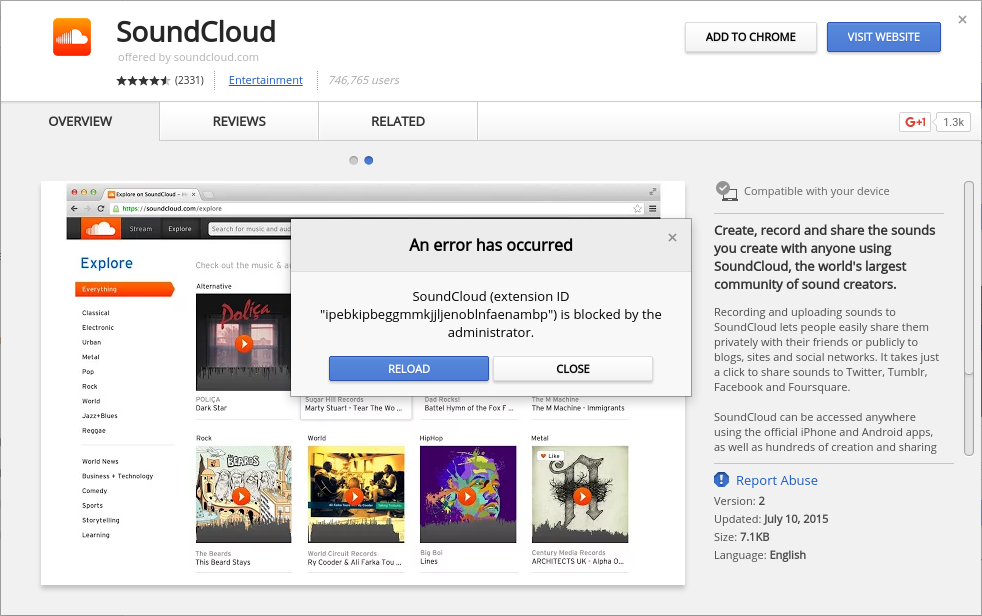Click the Report Abuse exclamation icon
This screenshot has height=616, width=982.
721,480
